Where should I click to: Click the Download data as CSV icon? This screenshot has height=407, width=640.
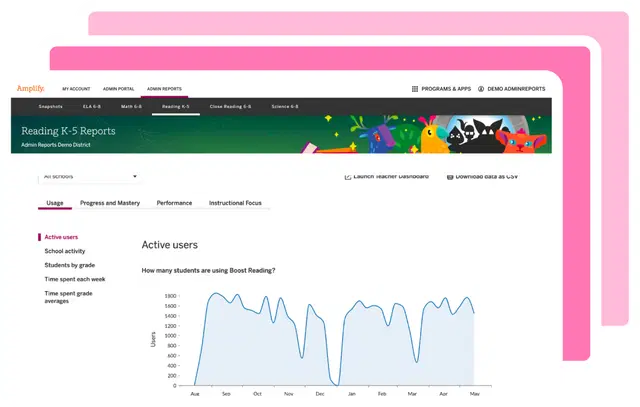[447, 177]
